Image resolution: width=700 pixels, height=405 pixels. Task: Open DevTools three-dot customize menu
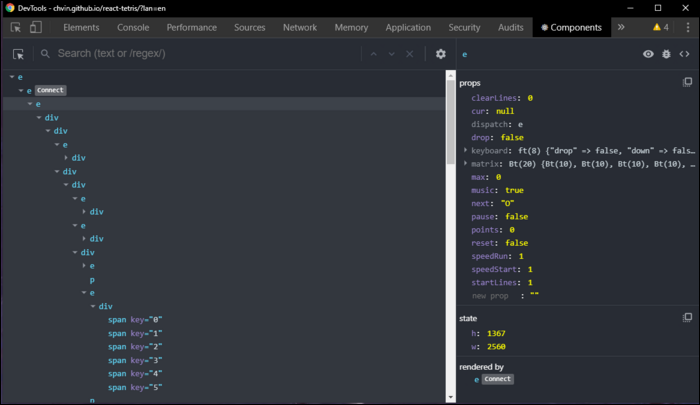688,27
